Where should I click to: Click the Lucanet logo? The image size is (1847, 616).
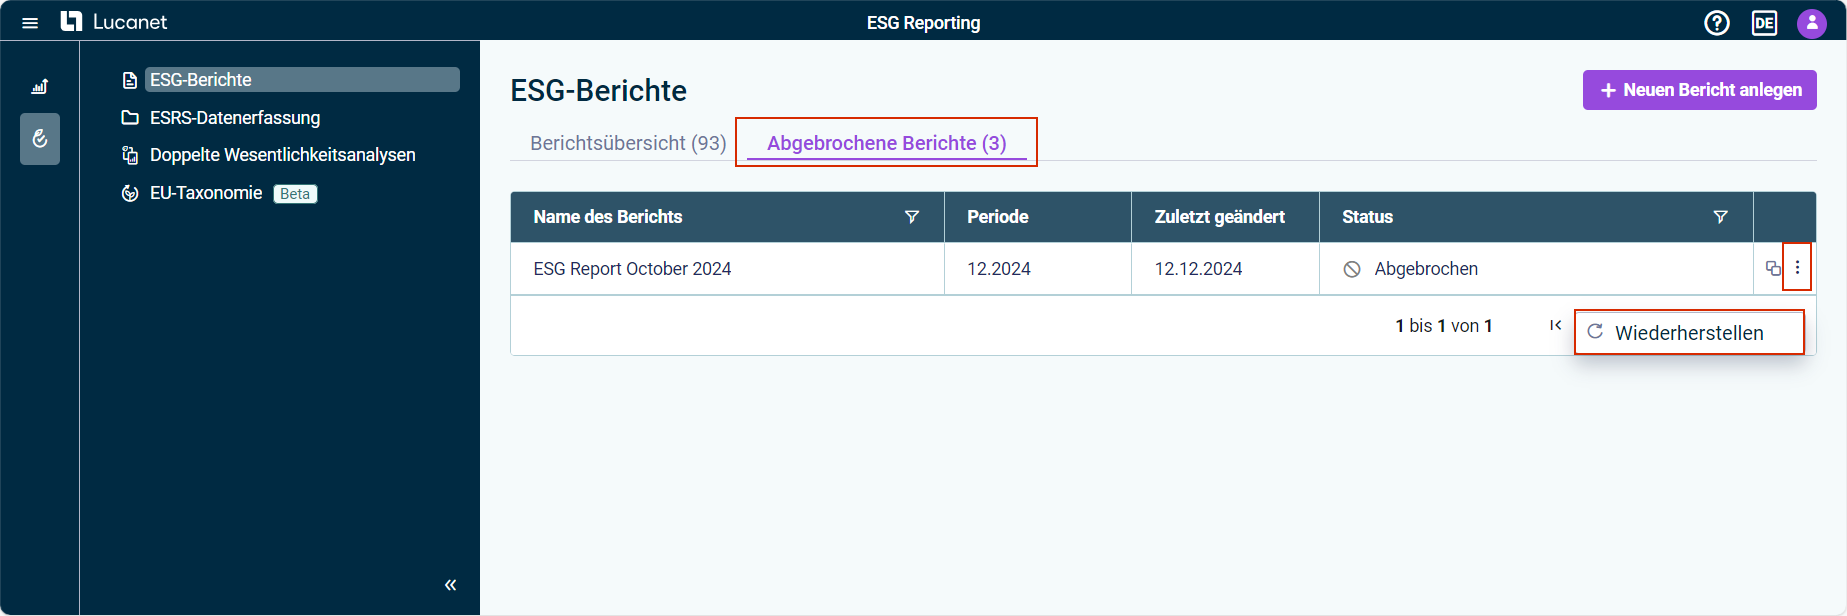click(x=114, y=22)
